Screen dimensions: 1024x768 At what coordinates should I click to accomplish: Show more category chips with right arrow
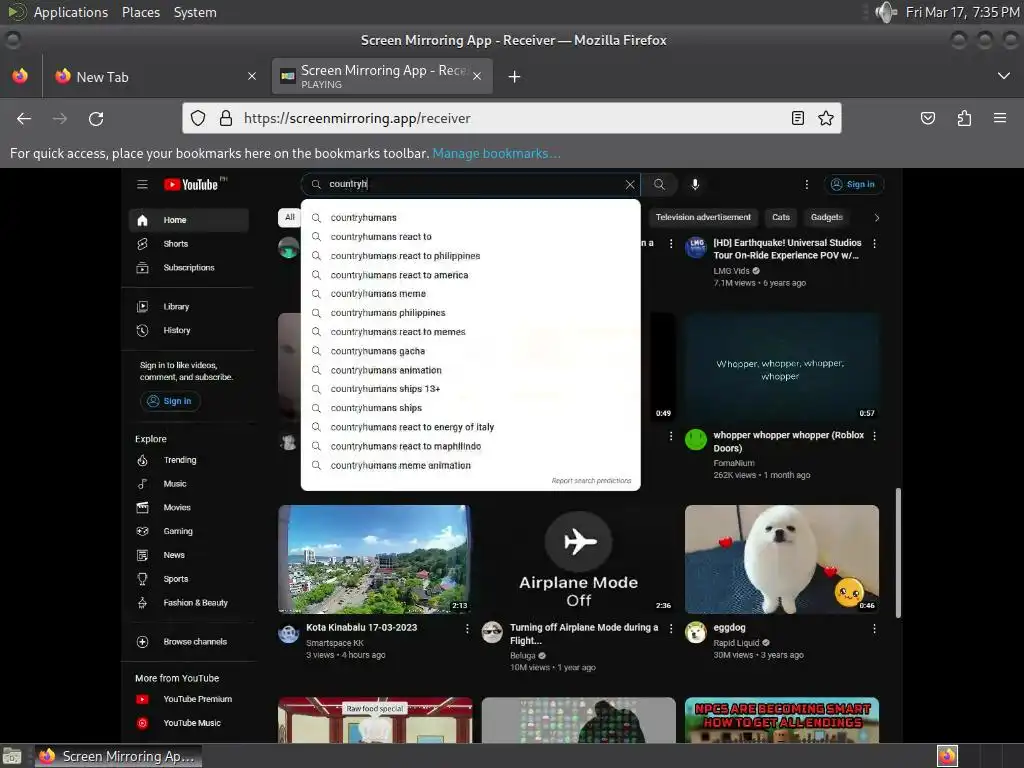876,217
